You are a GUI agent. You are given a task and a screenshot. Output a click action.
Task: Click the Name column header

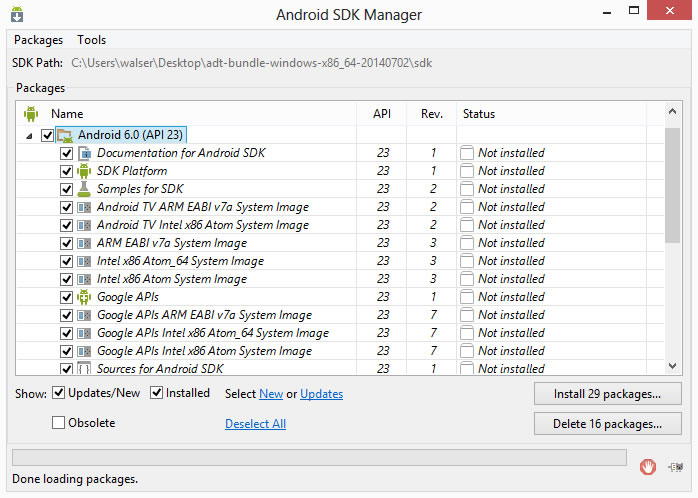67,114
